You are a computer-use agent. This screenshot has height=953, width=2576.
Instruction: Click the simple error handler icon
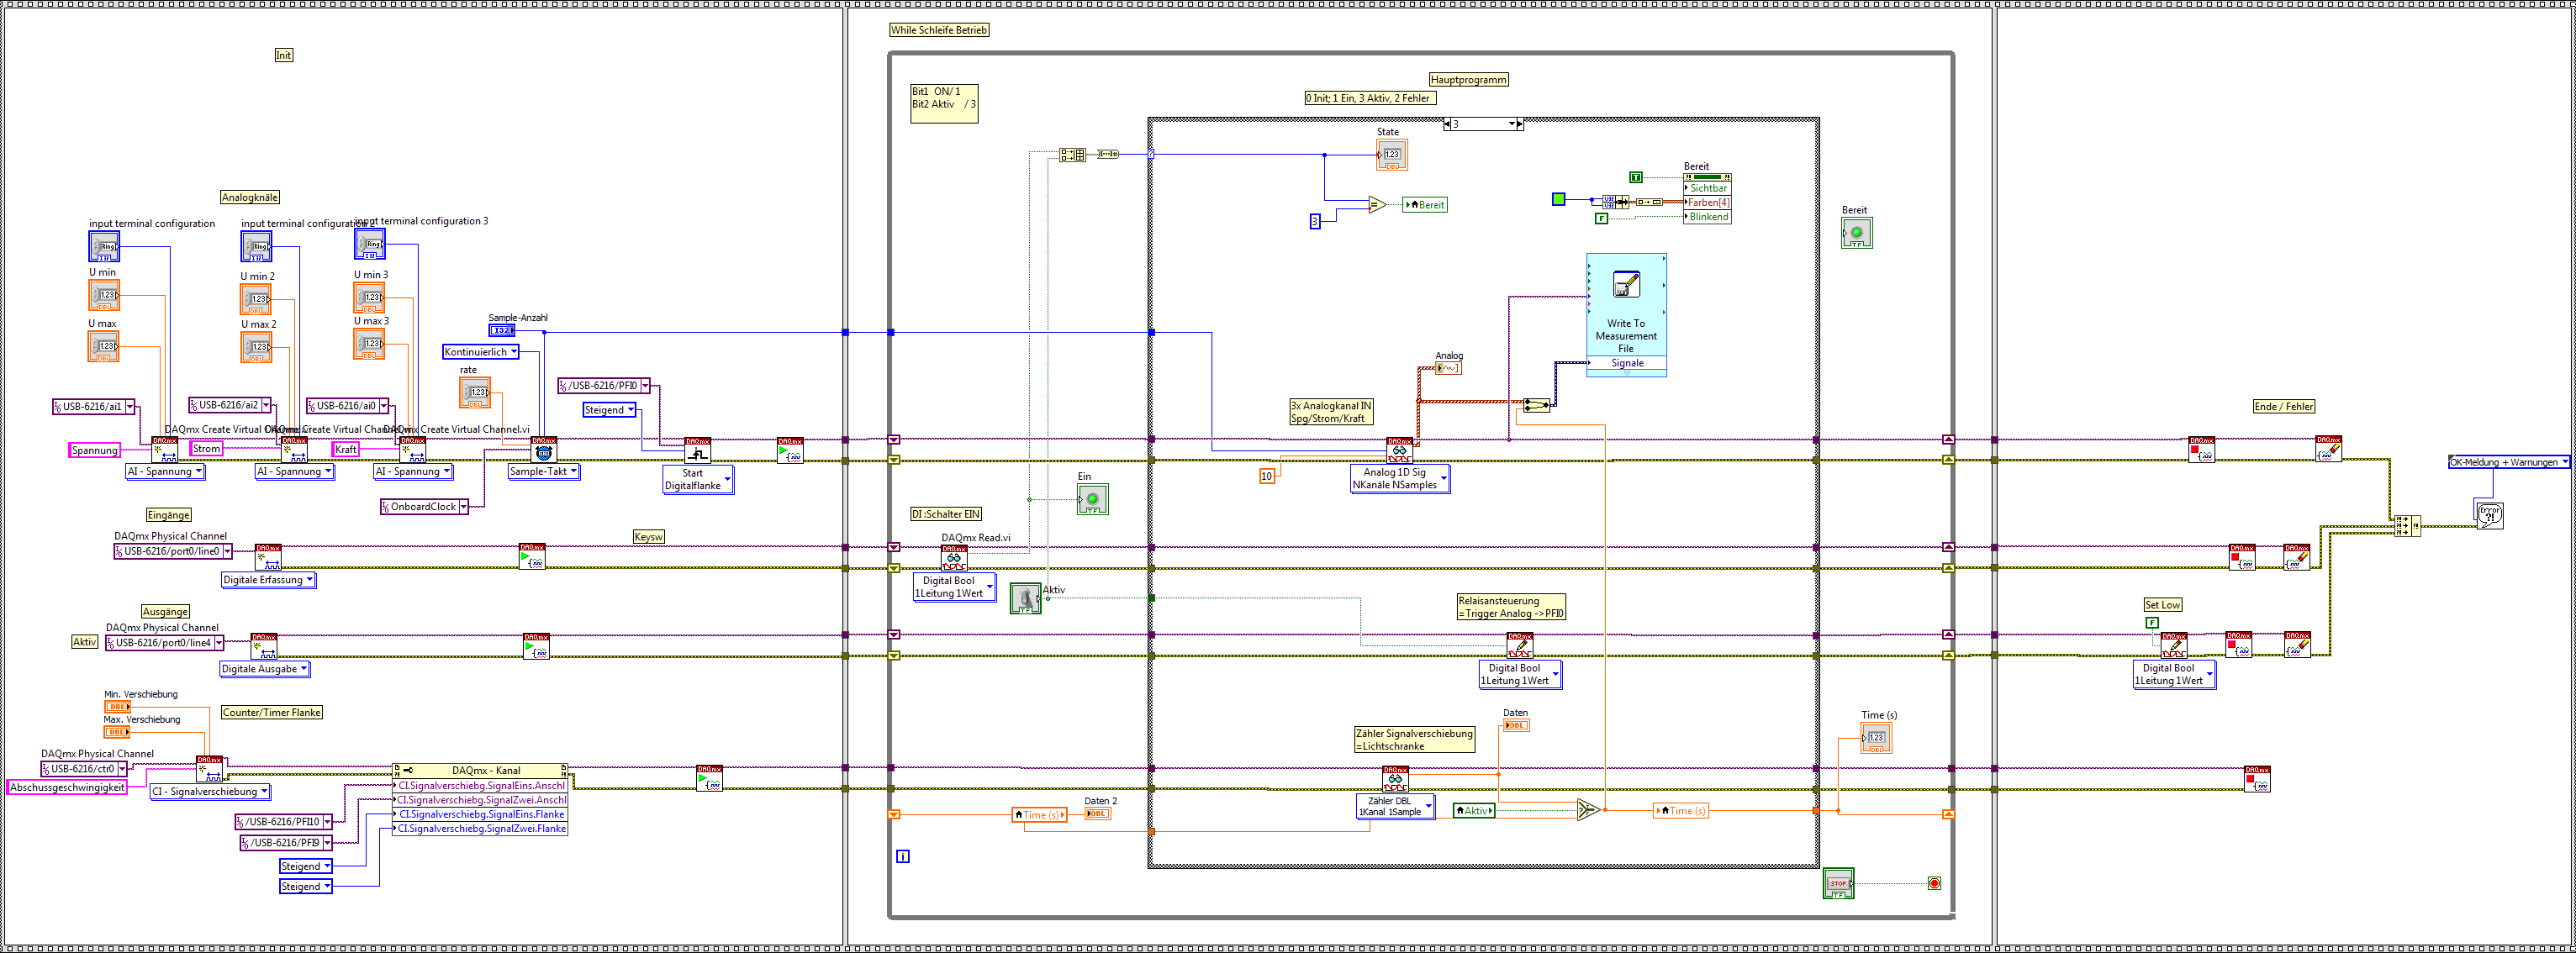pos(2489,514)
